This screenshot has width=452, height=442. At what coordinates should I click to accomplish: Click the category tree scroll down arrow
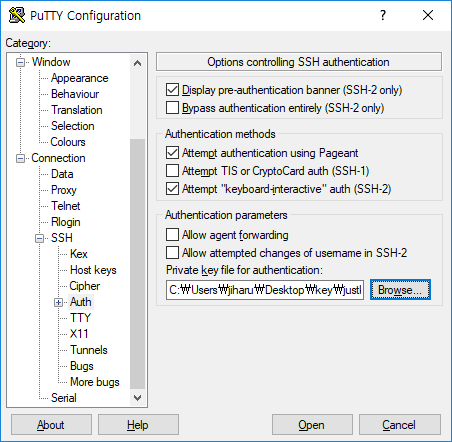click(x=137, y=398)
